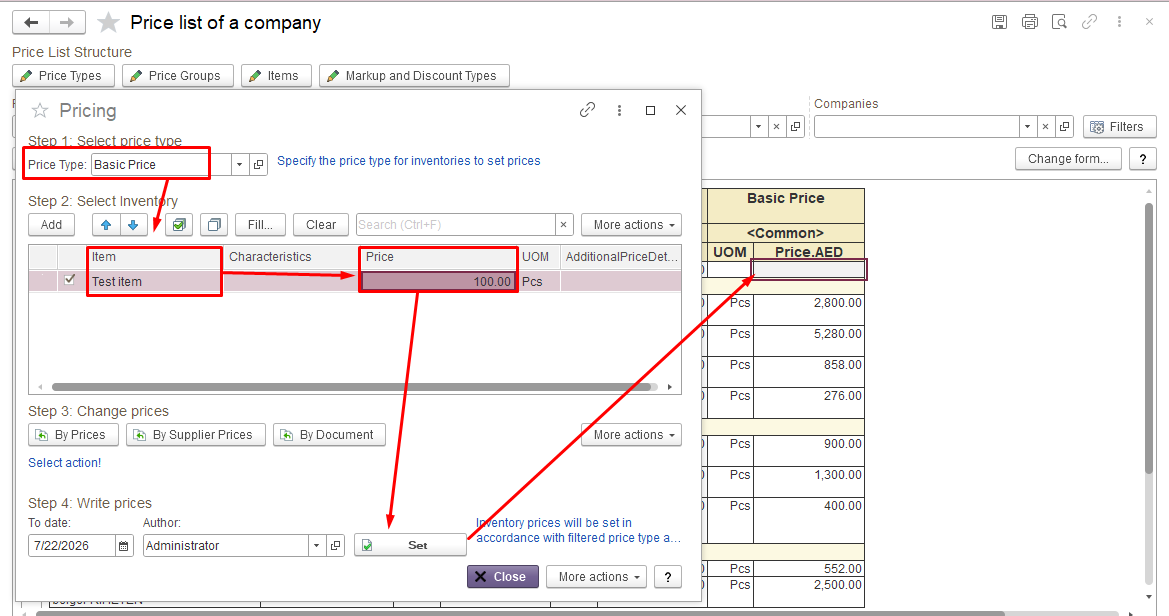Open the Price Groups editor
Screen dimensions: 1169x616
pyautogui.click(x=177, y=75)
